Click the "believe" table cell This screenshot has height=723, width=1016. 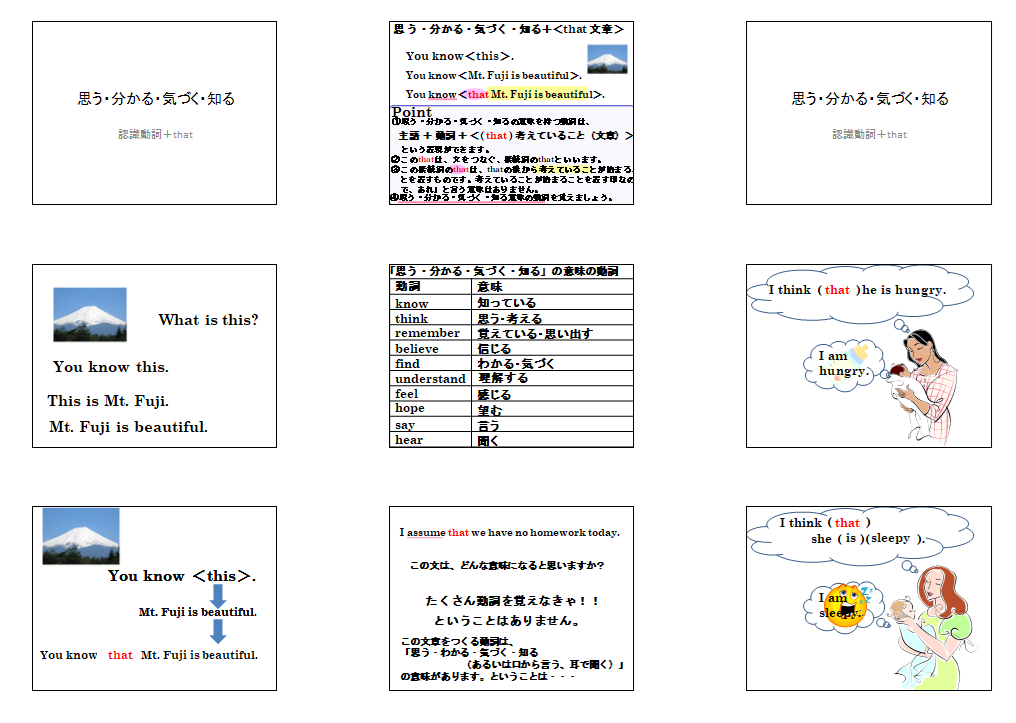pyautogui.click(x=430, y=349)
